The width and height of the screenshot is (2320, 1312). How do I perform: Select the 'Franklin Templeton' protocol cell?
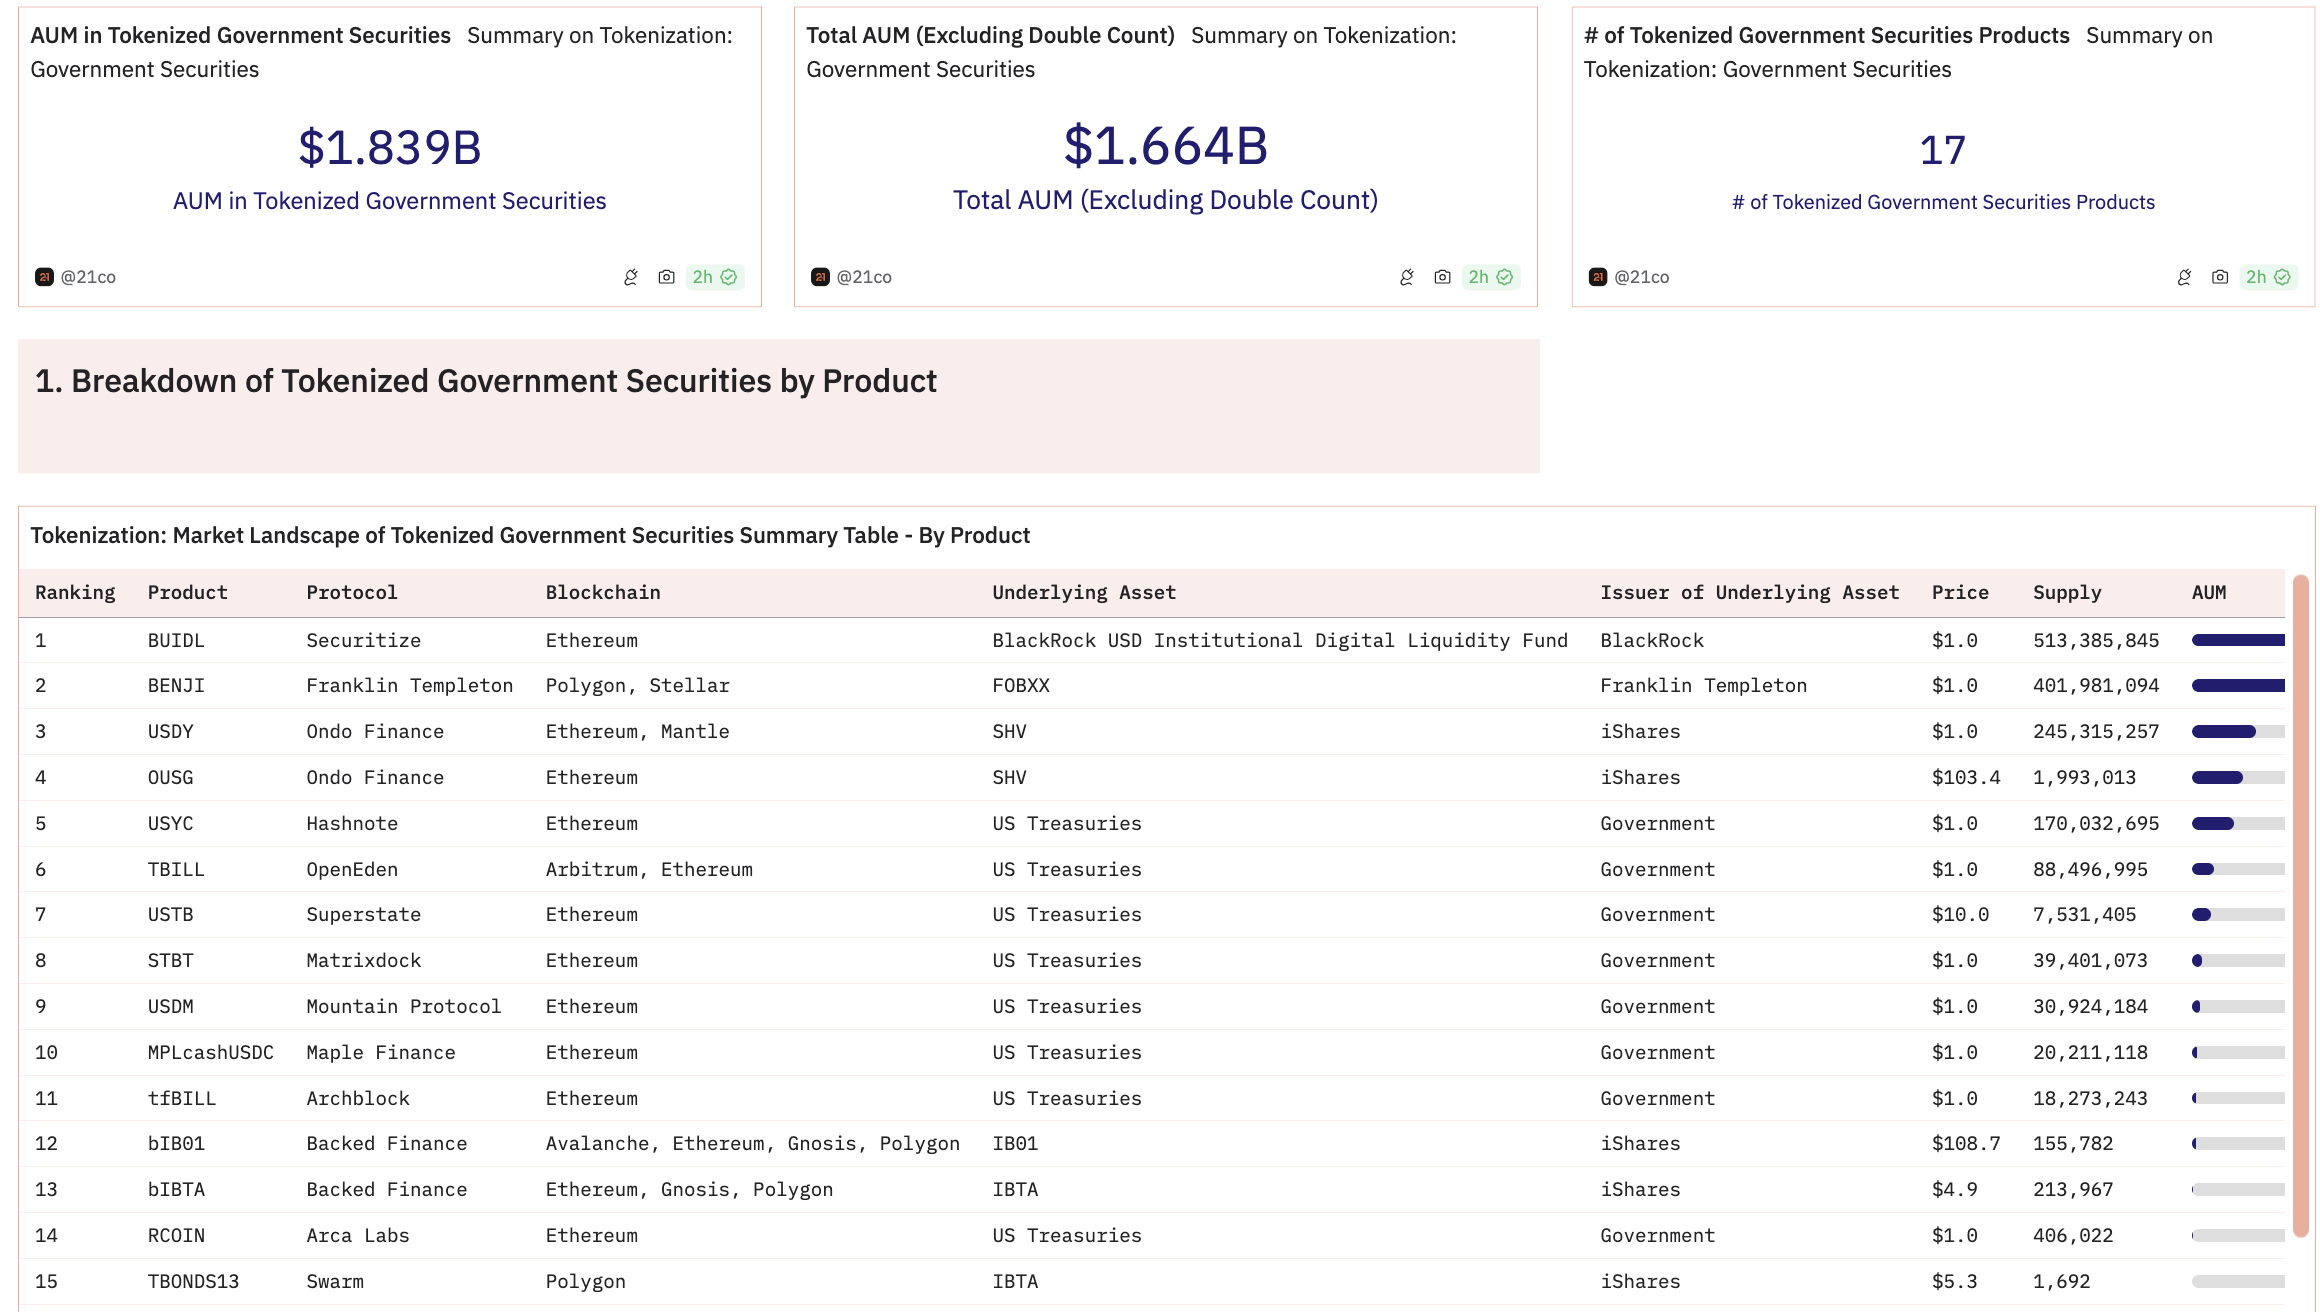pyautogui.click(x=409, y=685)
